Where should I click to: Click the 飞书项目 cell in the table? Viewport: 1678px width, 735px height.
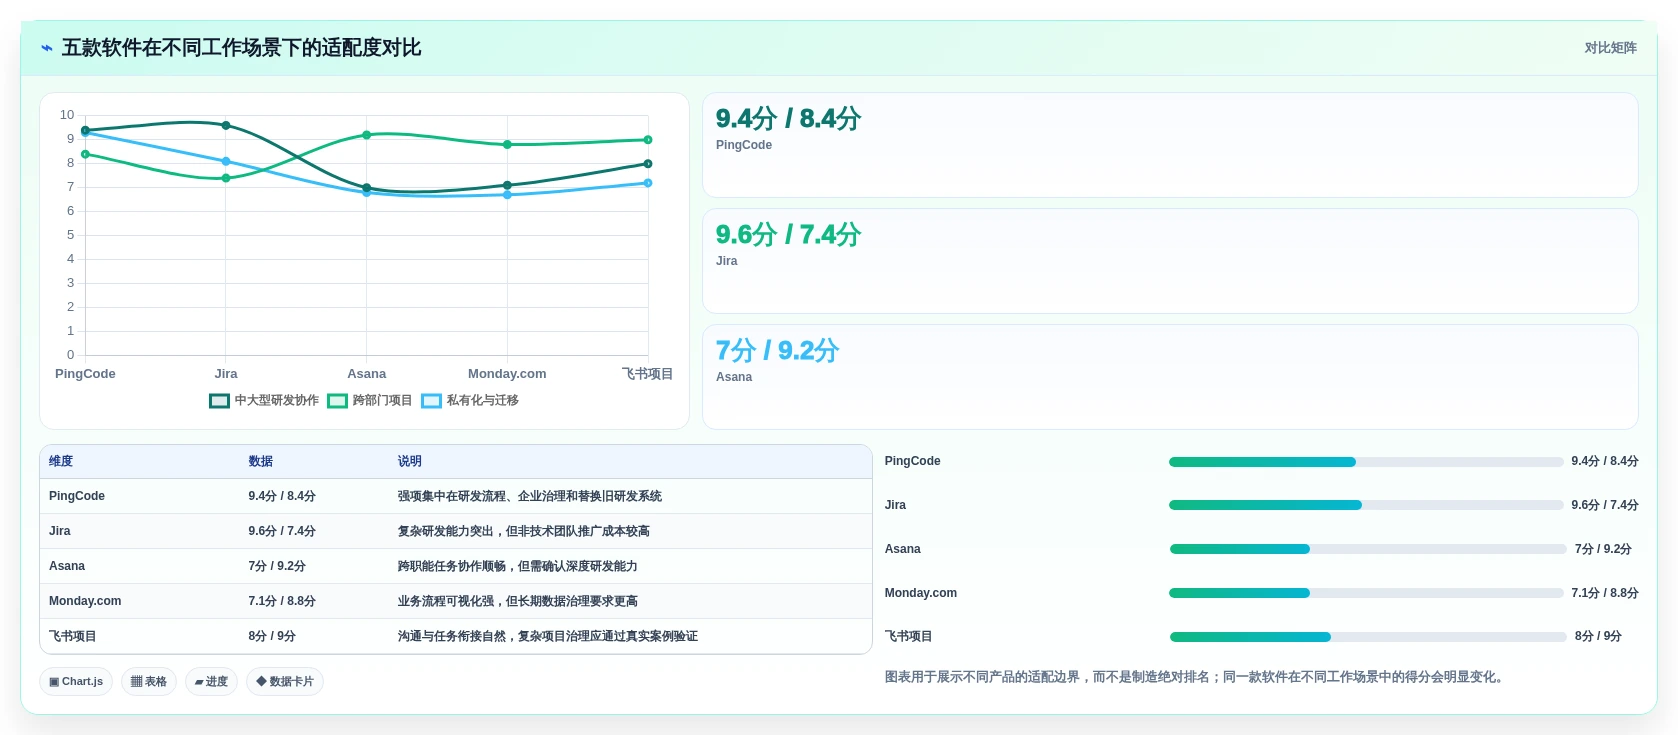click(x=73, y=636)
